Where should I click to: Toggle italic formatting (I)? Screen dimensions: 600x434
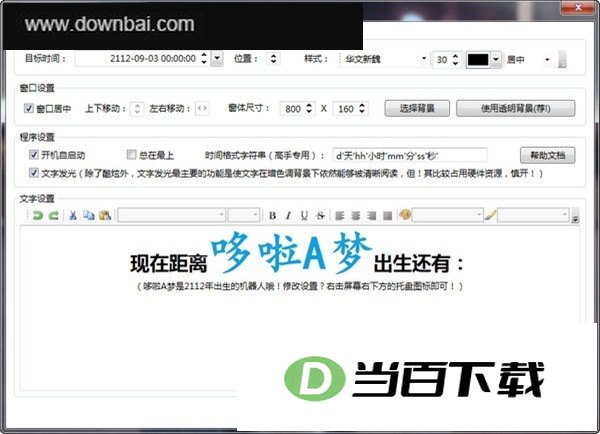point(288,215)
